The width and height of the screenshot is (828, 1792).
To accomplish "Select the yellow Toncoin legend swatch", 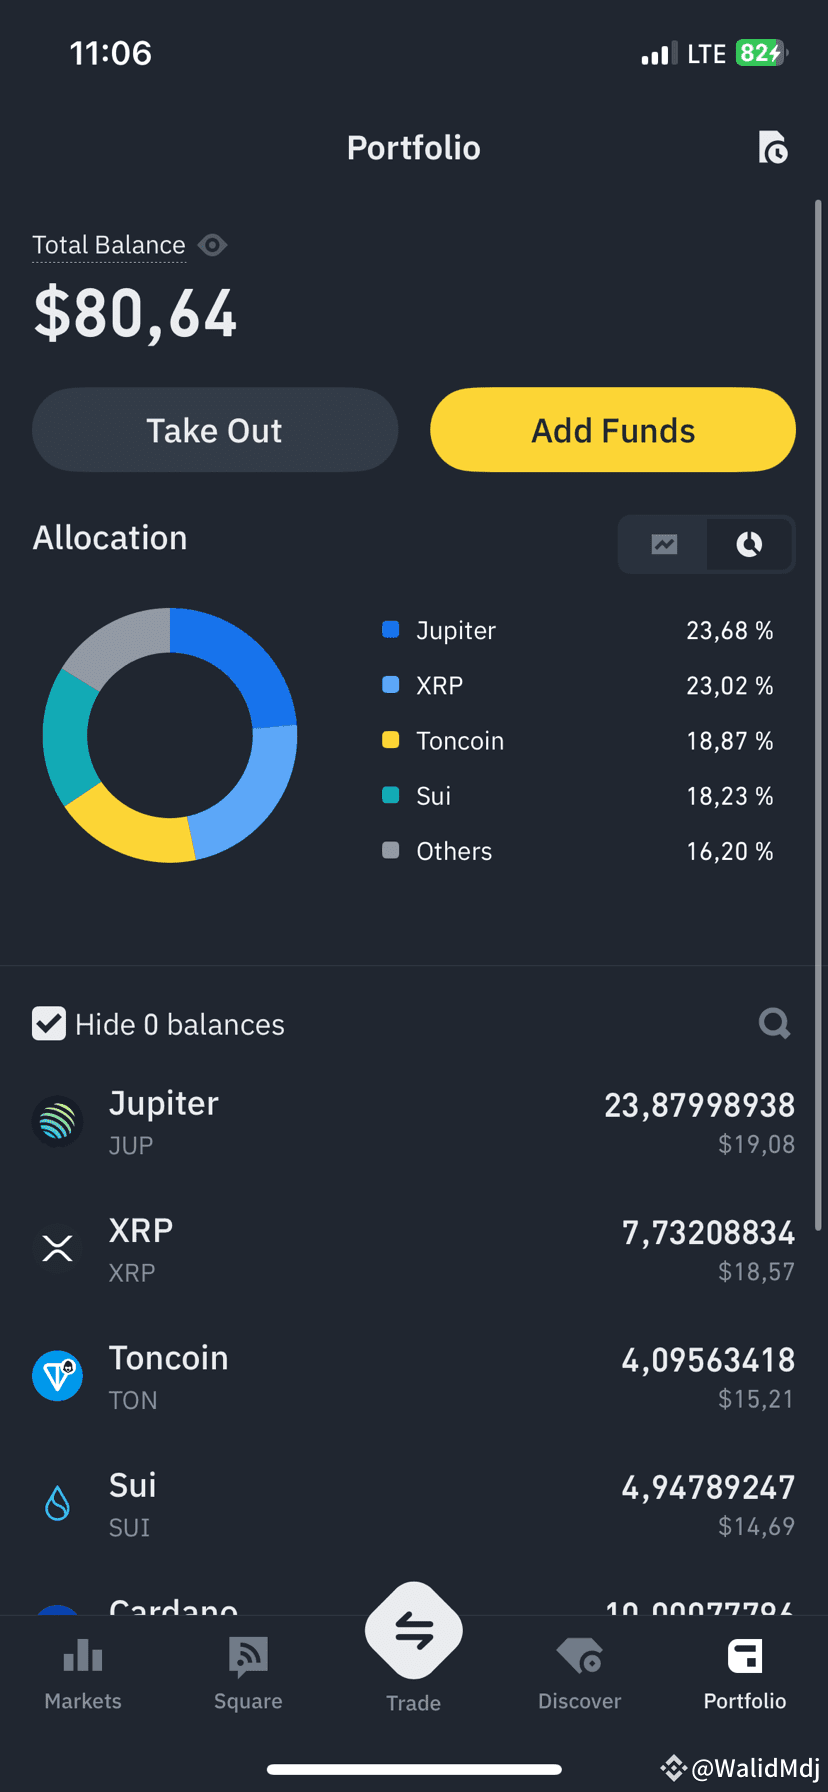I will point(391,740).
